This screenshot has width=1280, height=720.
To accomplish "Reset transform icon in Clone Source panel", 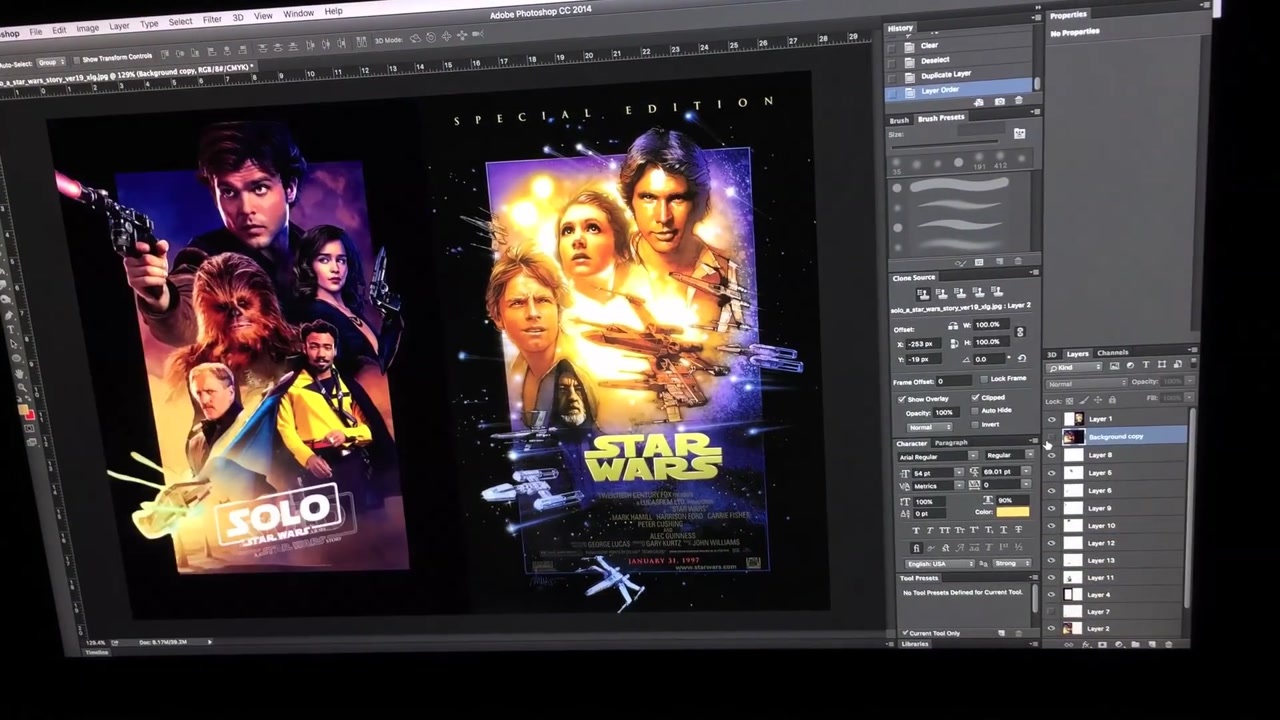I will tap(1022, 358).
